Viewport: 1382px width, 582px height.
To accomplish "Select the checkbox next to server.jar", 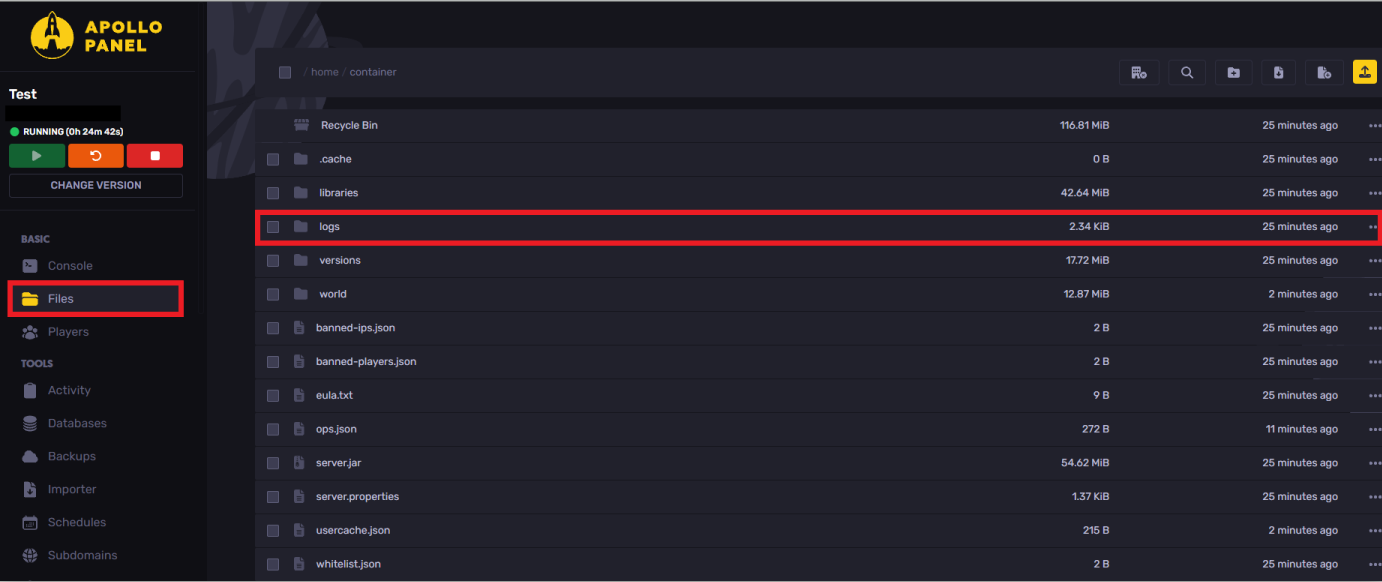I will point(273,463).
